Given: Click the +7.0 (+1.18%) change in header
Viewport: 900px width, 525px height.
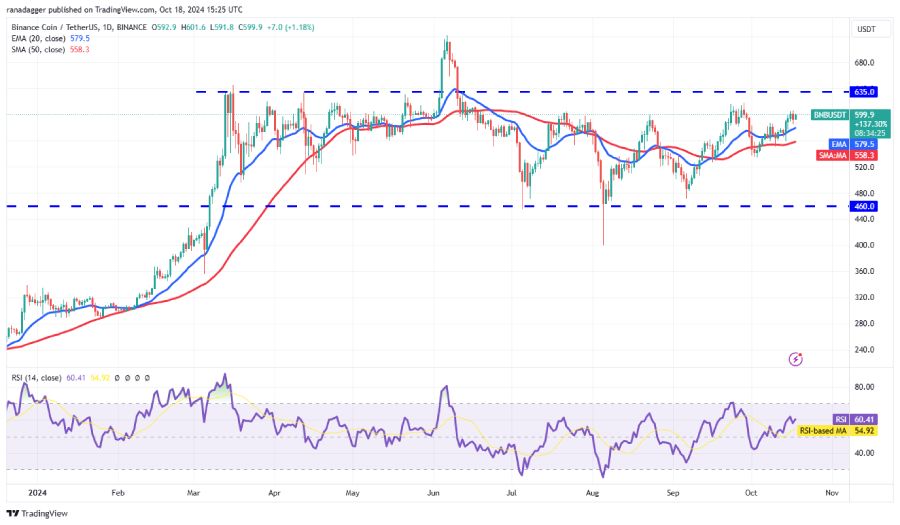Looking at the screenshot, I should (x=290, y=27).
